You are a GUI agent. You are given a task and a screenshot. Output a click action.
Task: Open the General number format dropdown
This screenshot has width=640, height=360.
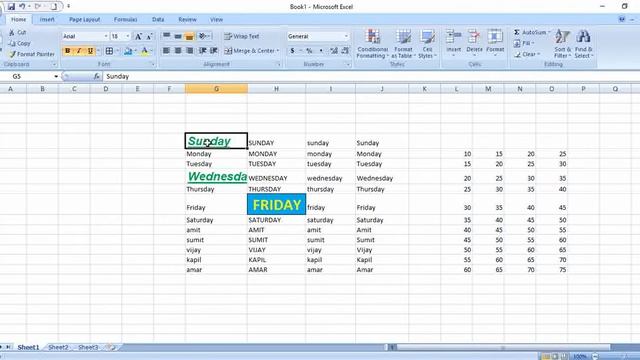coord(346,36)
